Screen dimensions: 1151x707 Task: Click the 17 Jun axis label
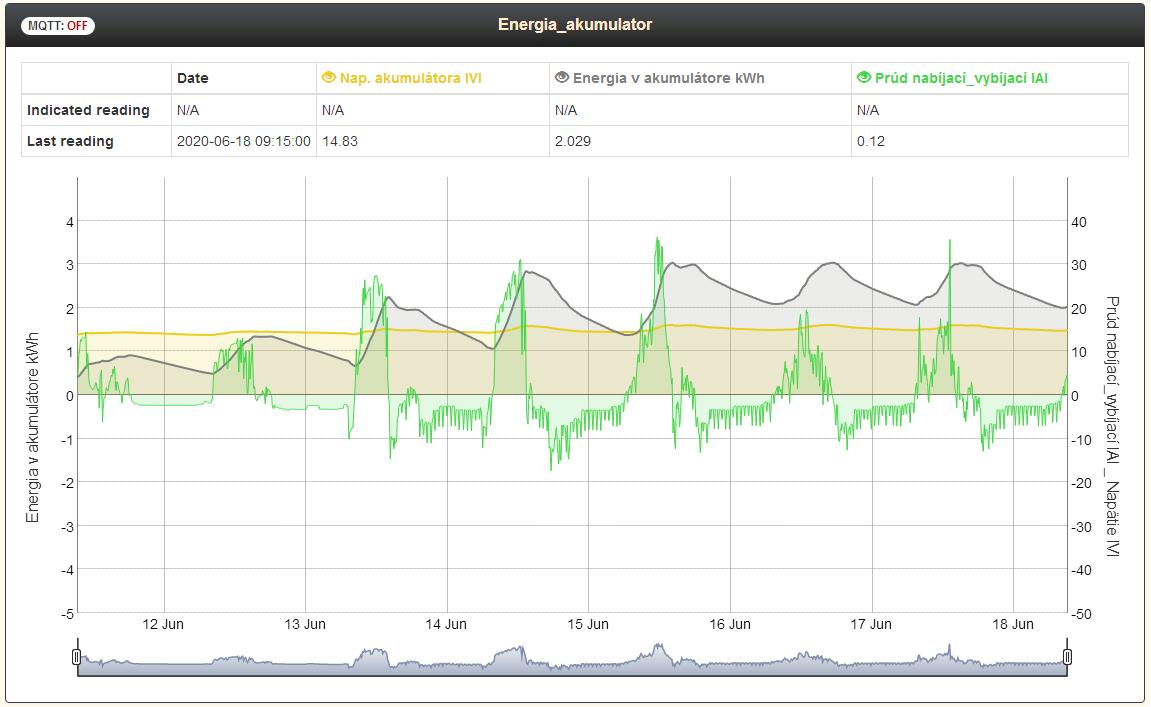(871, 624)
